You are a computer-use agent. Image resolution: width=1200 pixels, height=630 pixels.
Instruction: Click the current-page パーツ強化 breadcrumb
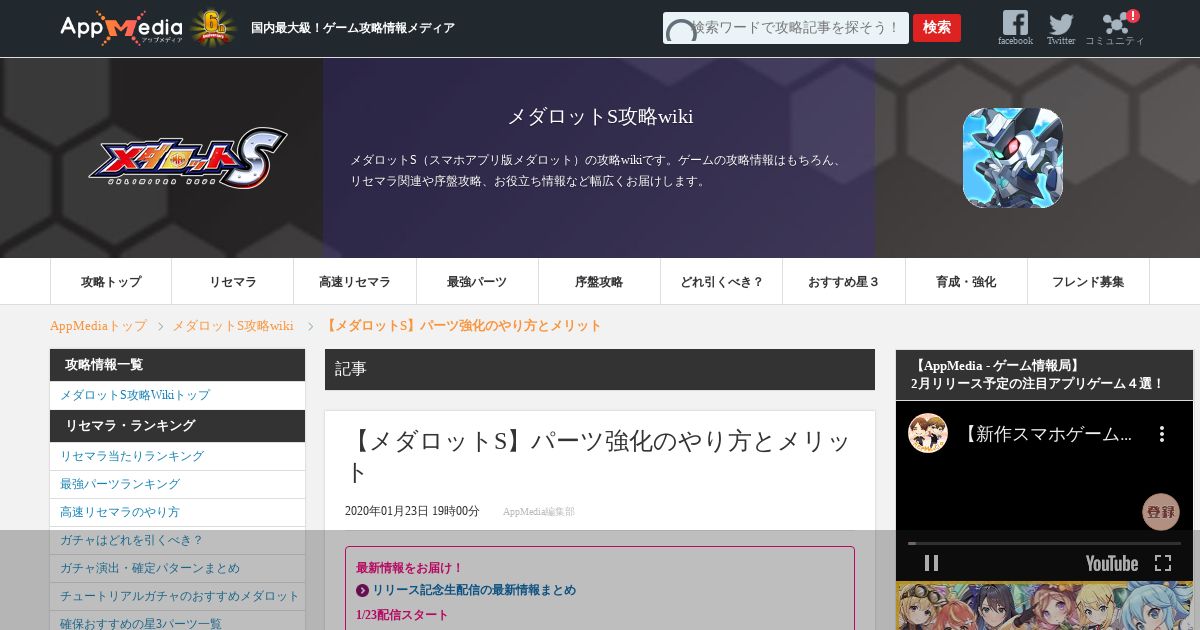462,326
